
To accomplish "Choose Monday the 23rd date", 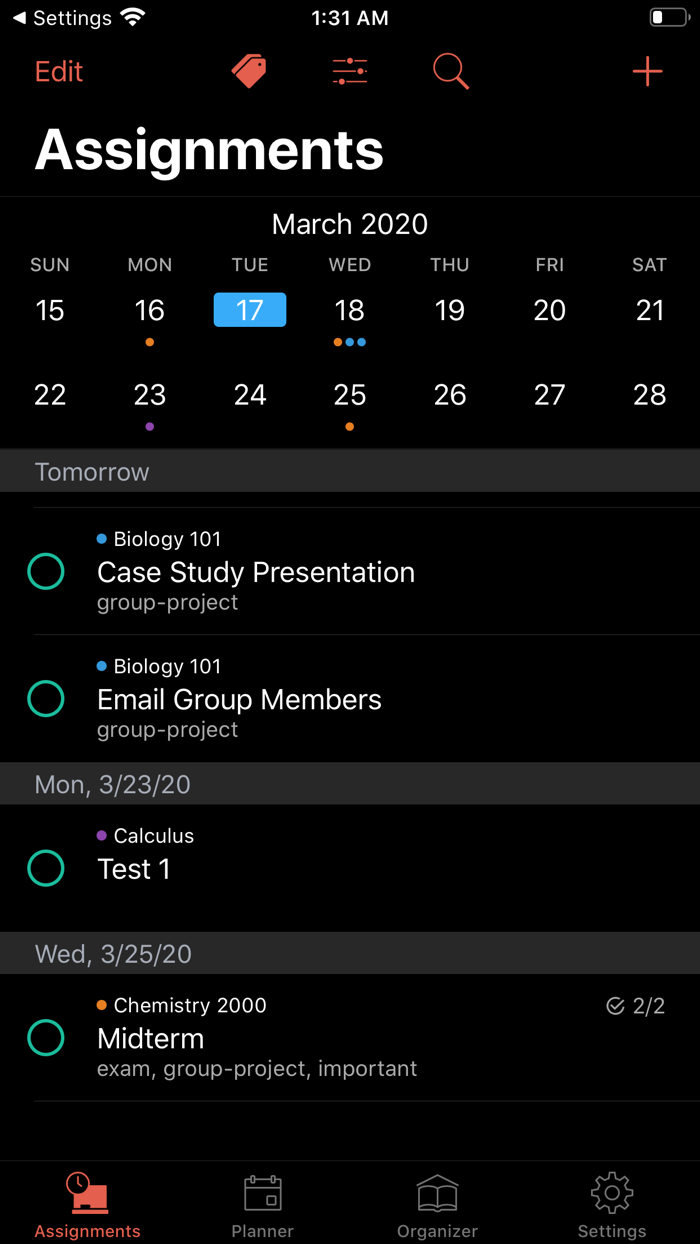I will click(x=150, y=396).
